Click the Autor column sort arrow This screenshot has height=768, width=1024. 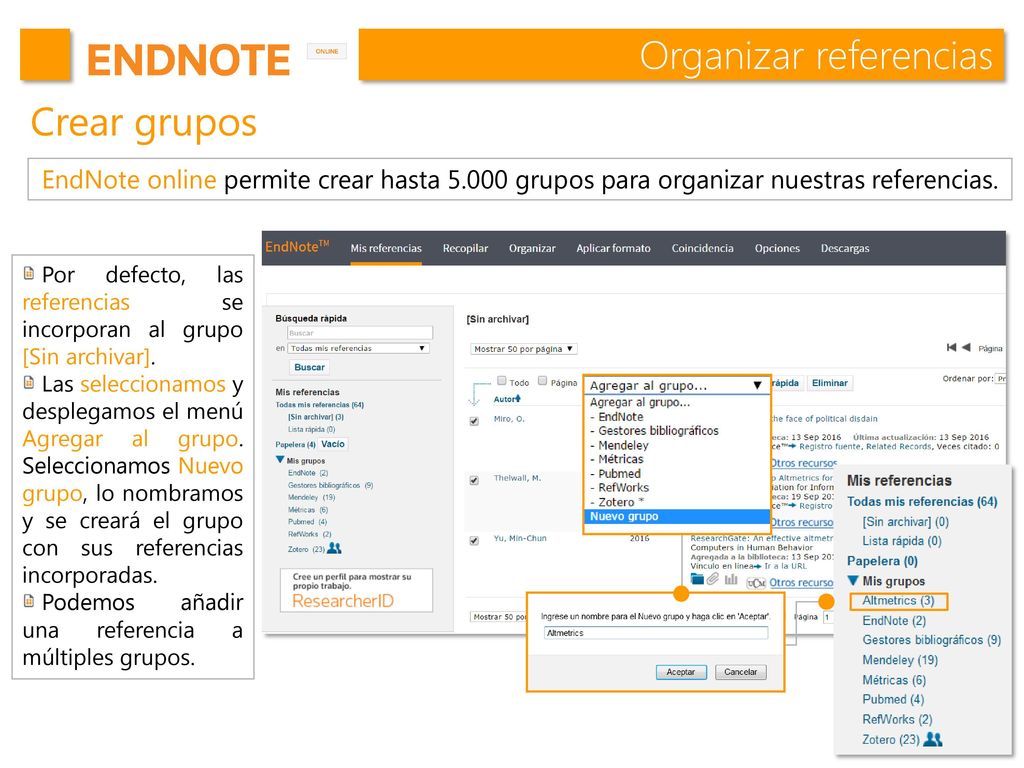pyautogui.click(x=519, y=399)
